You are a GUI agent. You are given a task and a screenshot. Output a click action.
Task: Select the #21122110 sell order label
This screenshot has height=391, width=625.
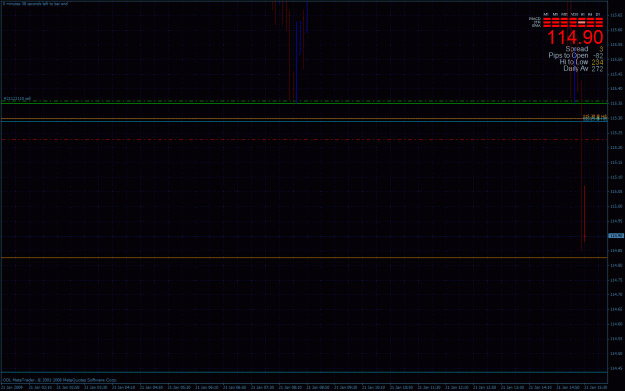(17, 98)
